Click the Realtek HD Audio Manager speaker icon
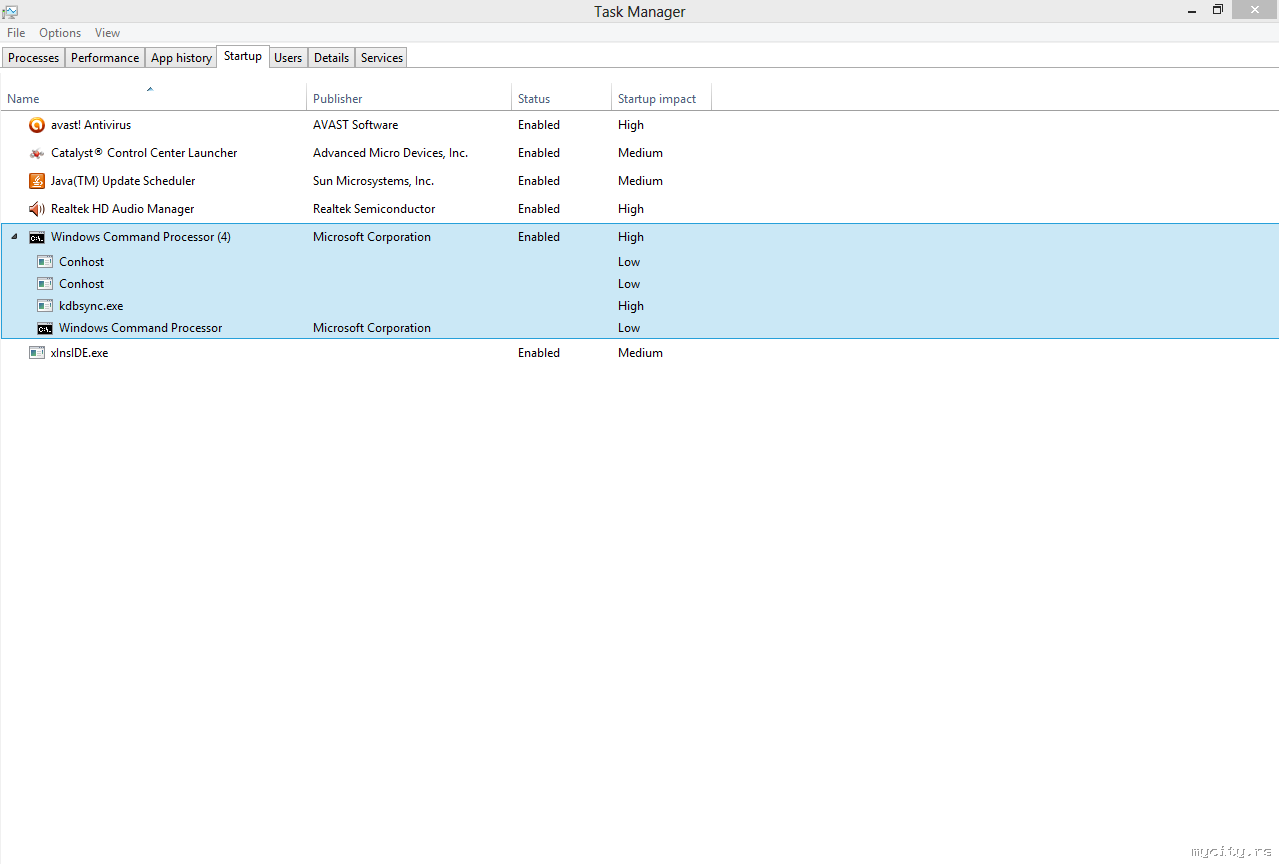This screenshot has height=864, width=1279. [x=37, y=209]
